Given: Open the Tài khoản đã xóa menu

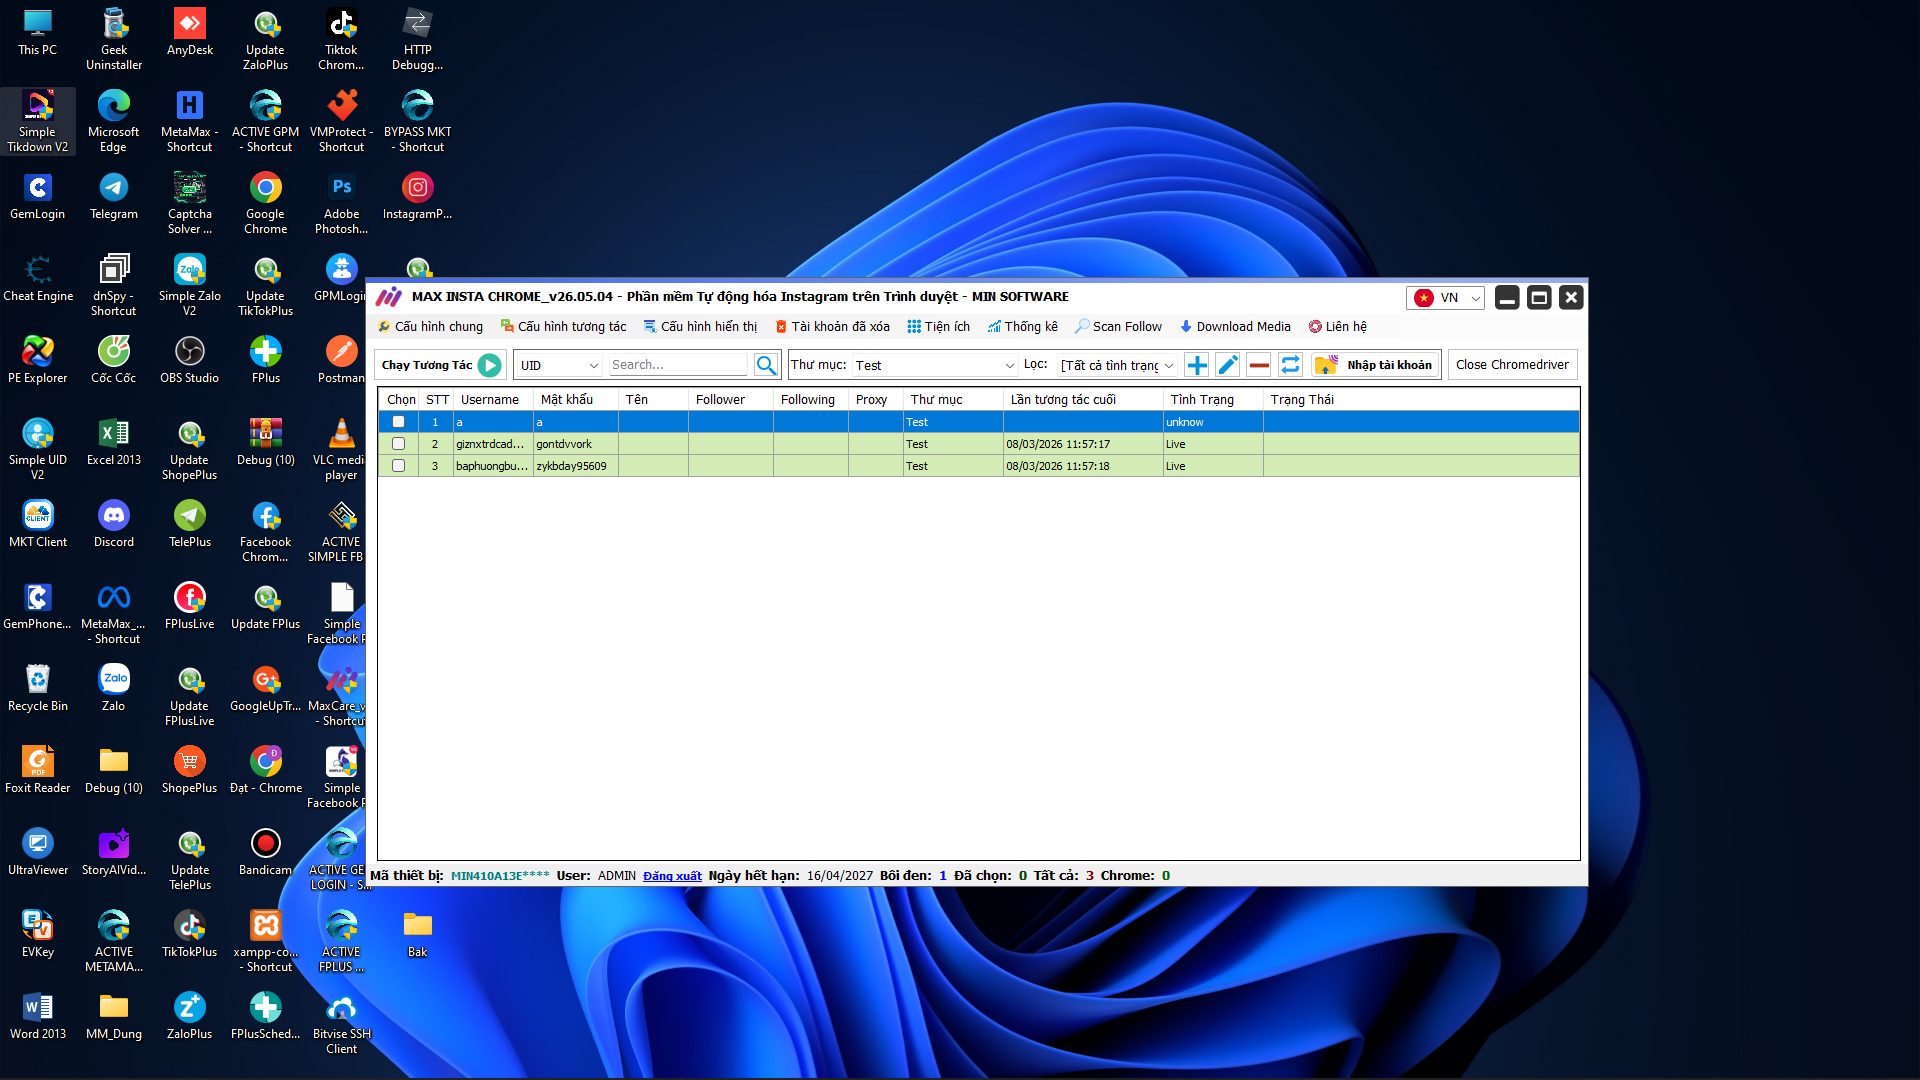Looking at the screenshot, I should click(x=832, y=327).
